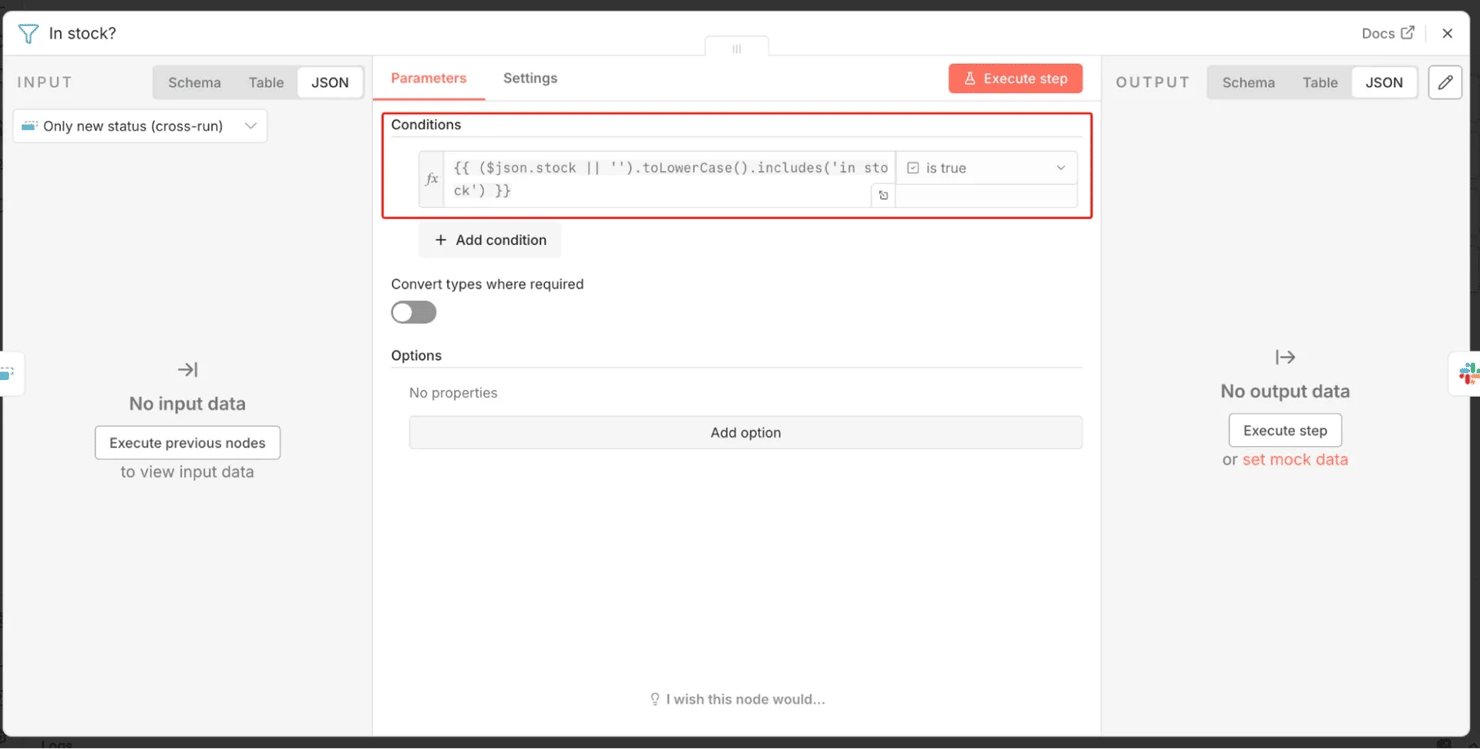Screen dimensions: 1480x749
Task: Click the red Execute step button
Action: (1015, 78)
